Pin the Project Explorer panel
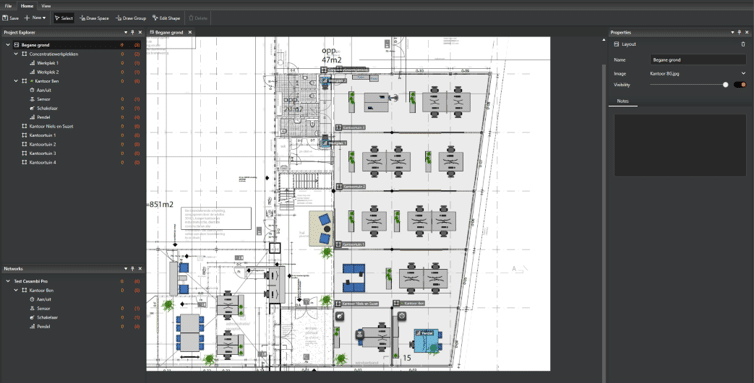 (133, 32)
